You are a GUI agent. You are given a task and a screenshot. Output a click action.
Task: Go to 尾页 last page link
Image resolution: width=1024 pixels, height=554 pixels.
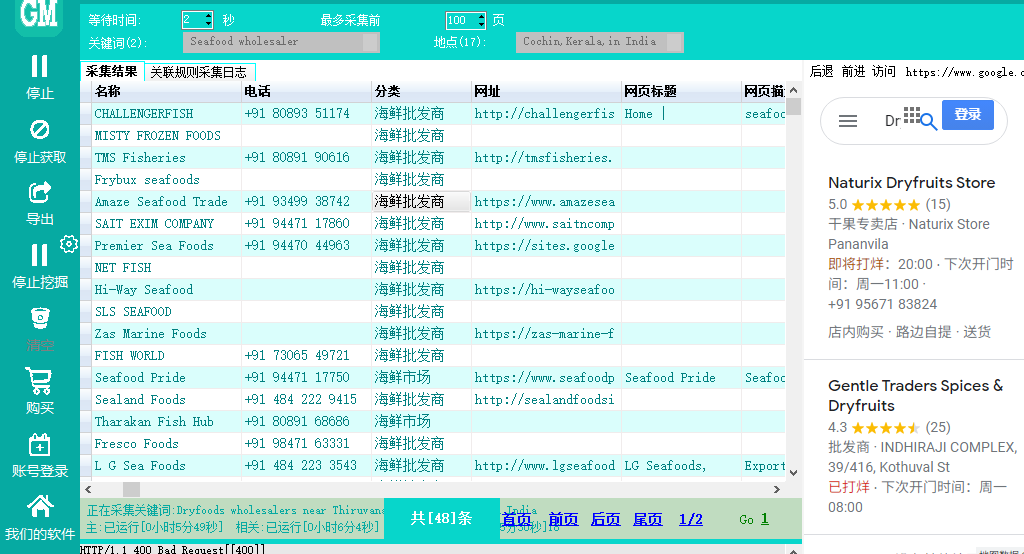[x=648, y=519]
